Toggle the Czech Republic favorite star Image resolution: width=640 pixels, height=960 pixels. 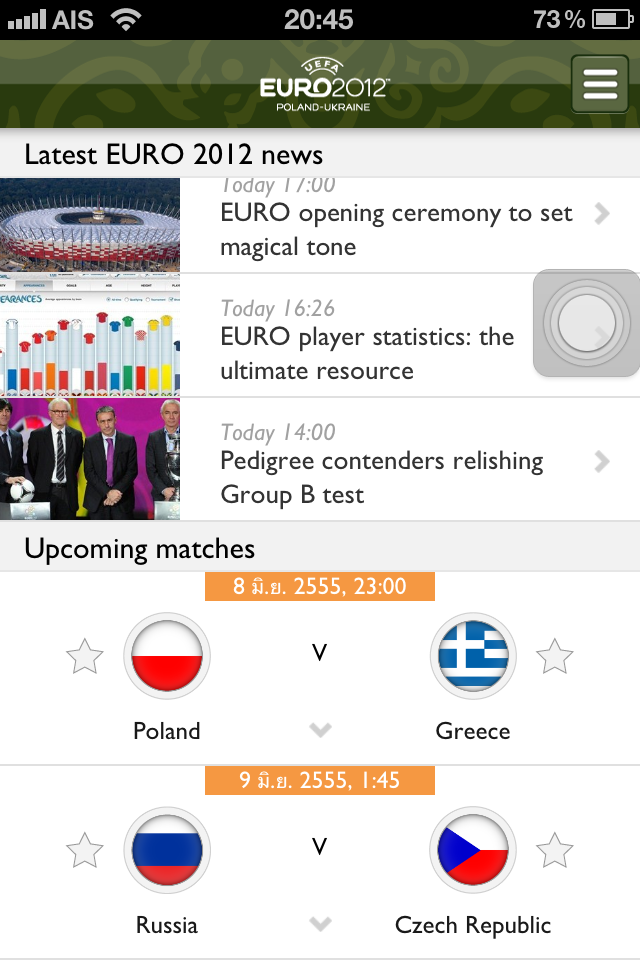tap(555, 850)
